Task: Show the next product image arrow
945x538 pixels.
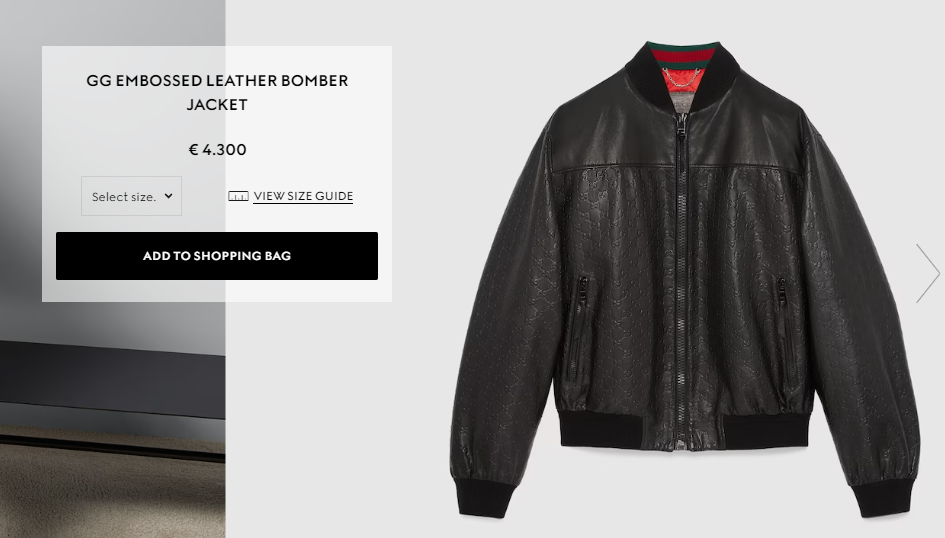Action: pyautogui.click(x=928, y=273)
